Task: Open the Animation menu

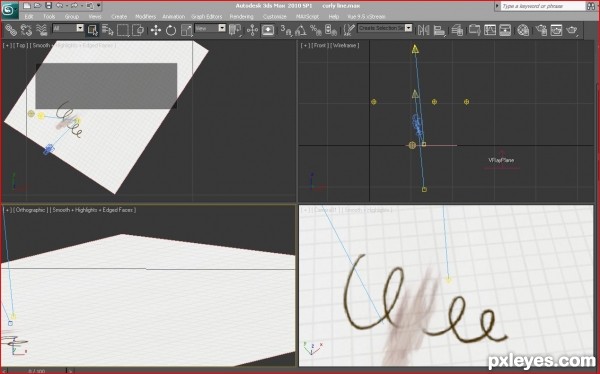Action: [173, 16]
